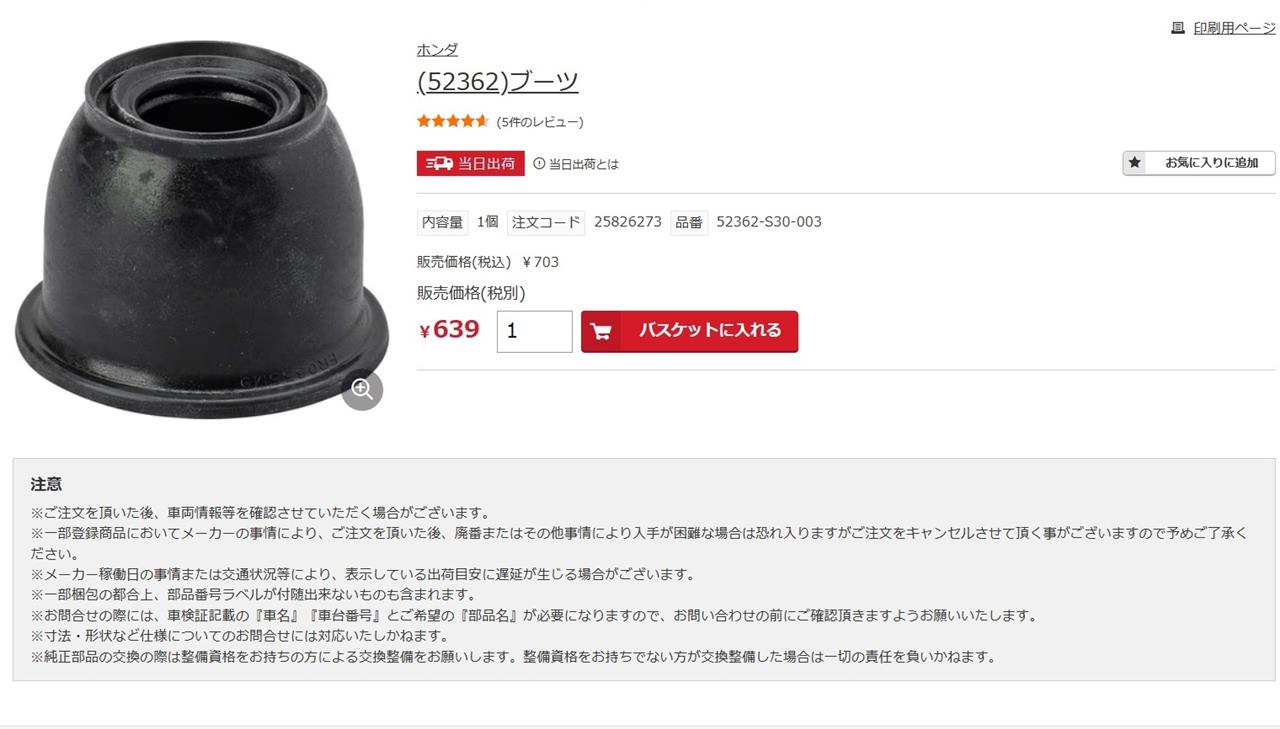
Task: Click the info circle icon before 当日出荷とは
Action: point(539,163)
